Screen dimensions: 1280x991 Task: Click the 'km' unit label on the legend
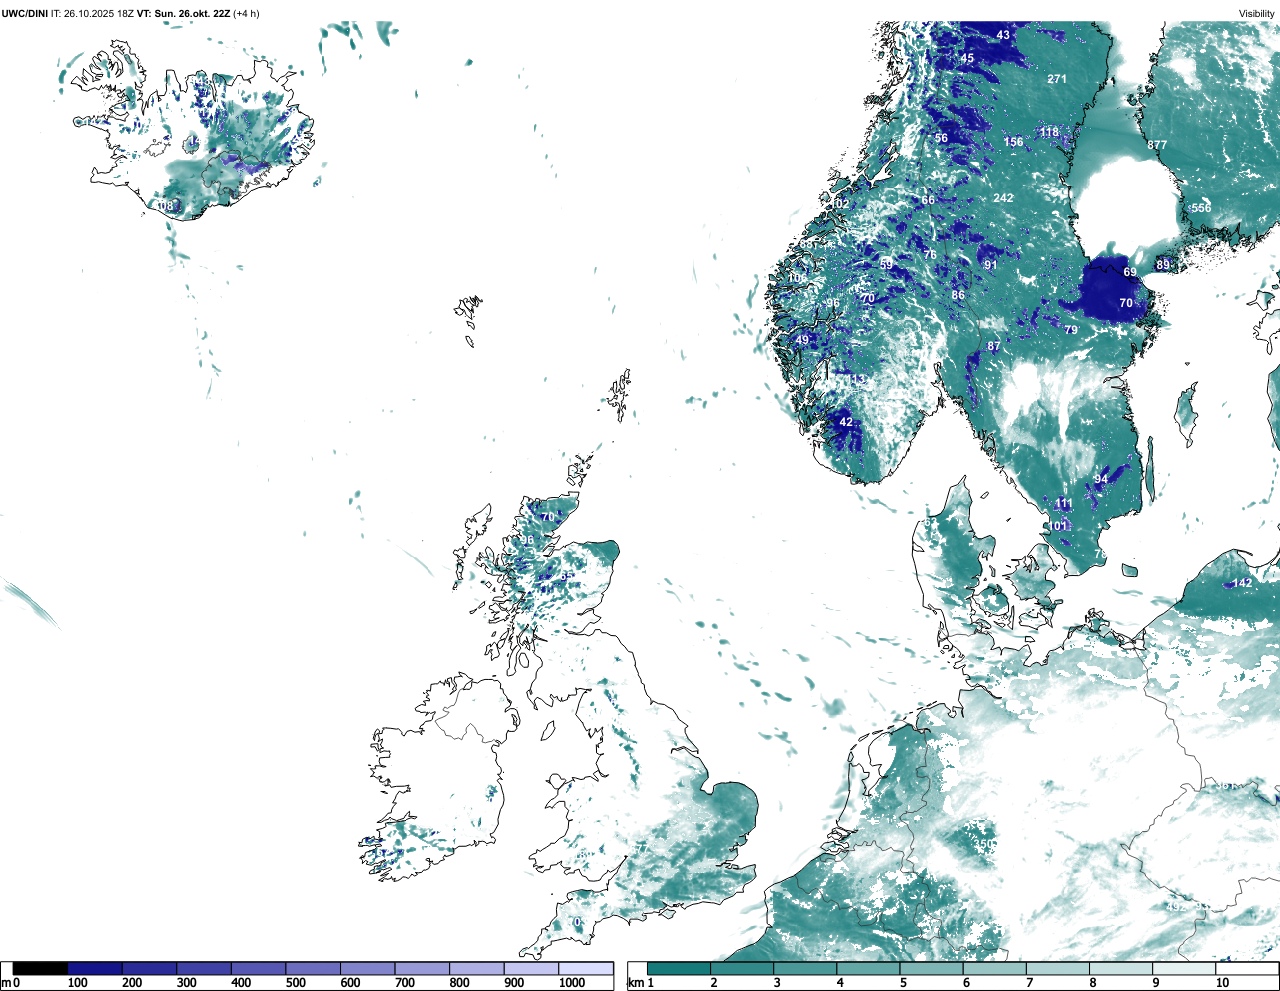[x=635, y=983]
